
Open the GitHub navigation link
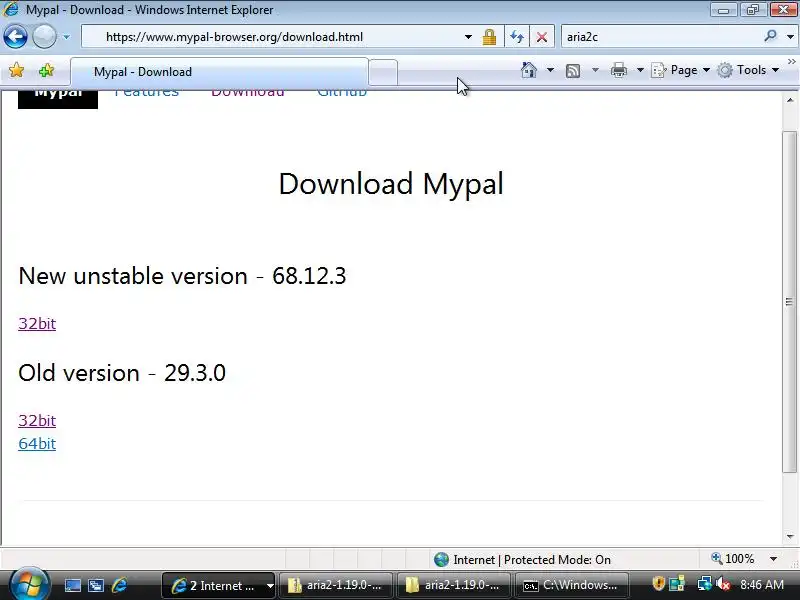click(x=342, y=93)
